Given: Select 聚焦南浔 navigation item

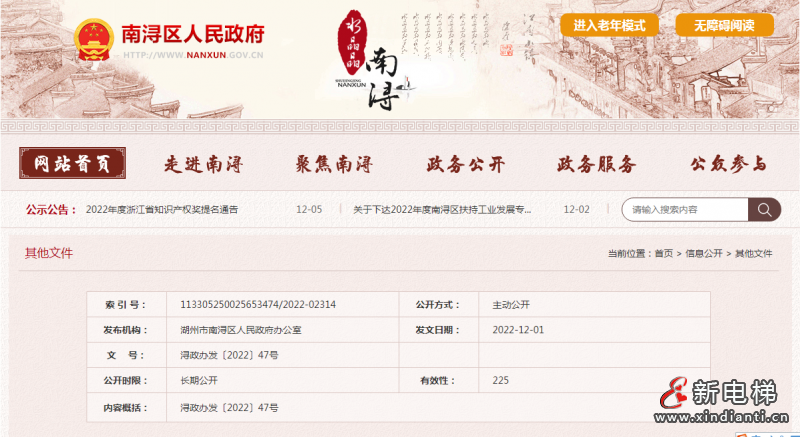Looking at the screenshot, I should coord(334,165).
